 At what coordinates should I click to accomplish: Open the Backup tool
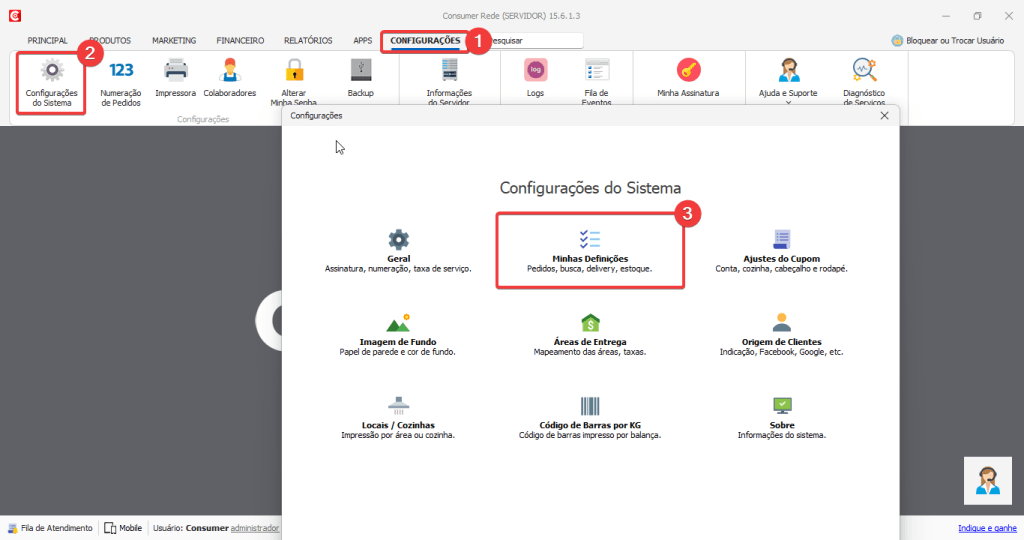coord(360,72)
